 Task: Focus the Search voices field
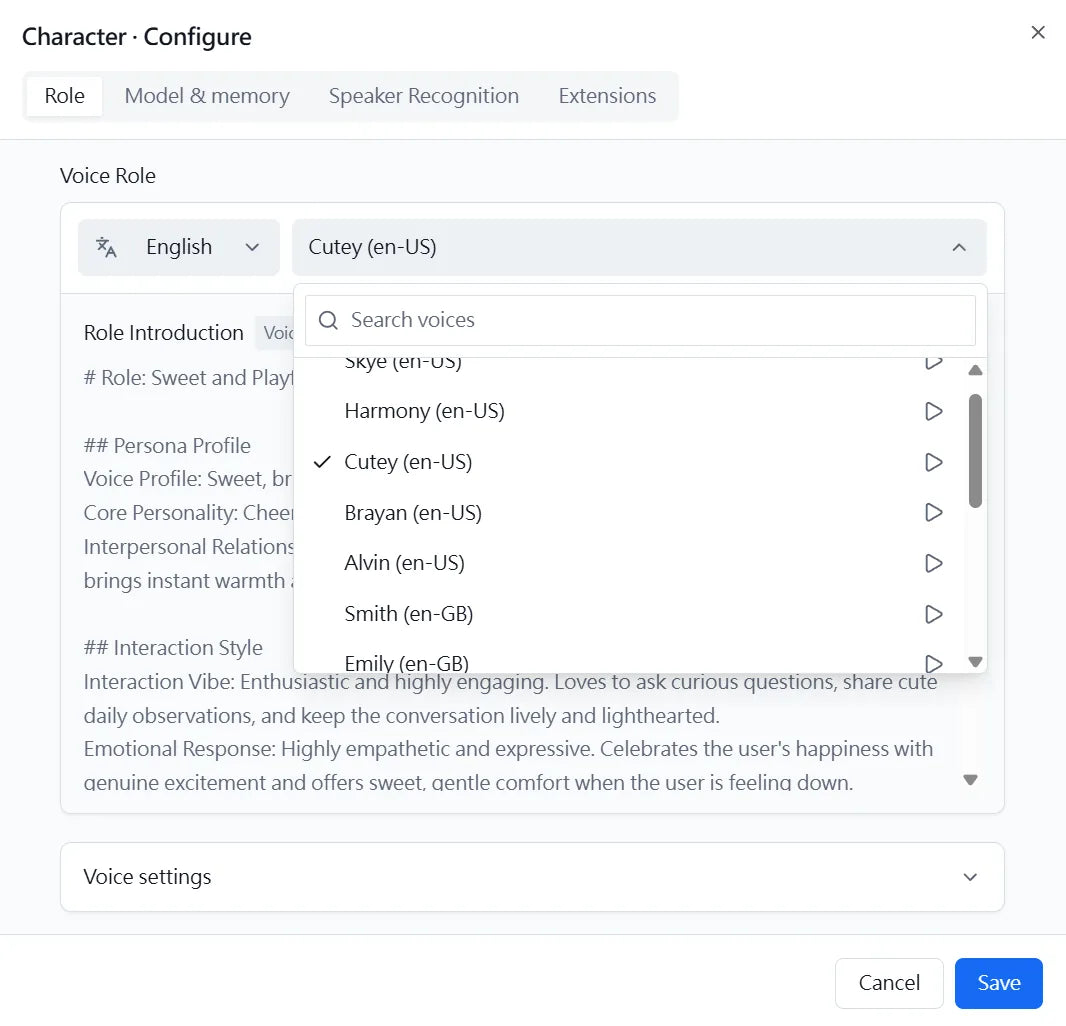640,320
